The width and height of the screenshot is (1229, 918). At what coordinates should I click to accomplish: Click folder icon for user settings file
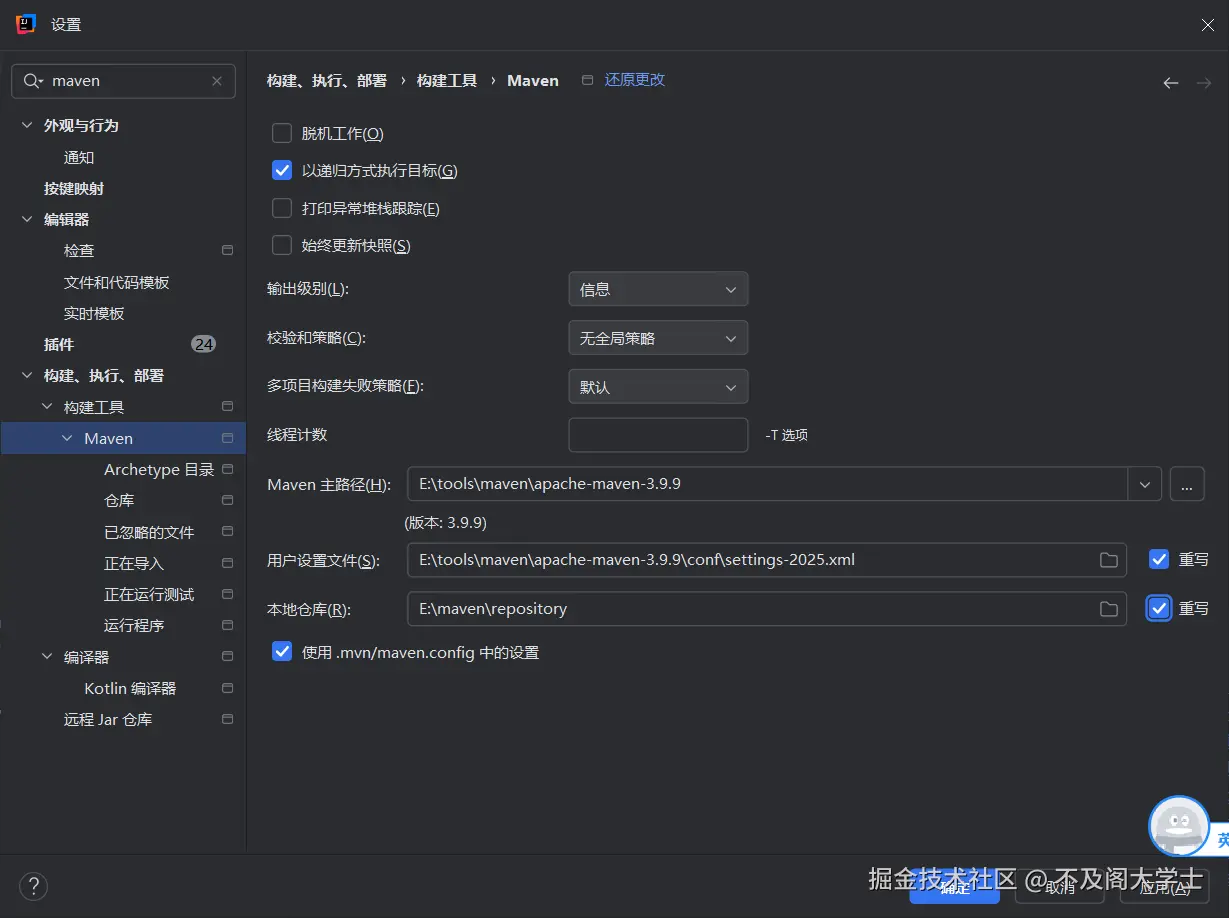coord(1108,560)
